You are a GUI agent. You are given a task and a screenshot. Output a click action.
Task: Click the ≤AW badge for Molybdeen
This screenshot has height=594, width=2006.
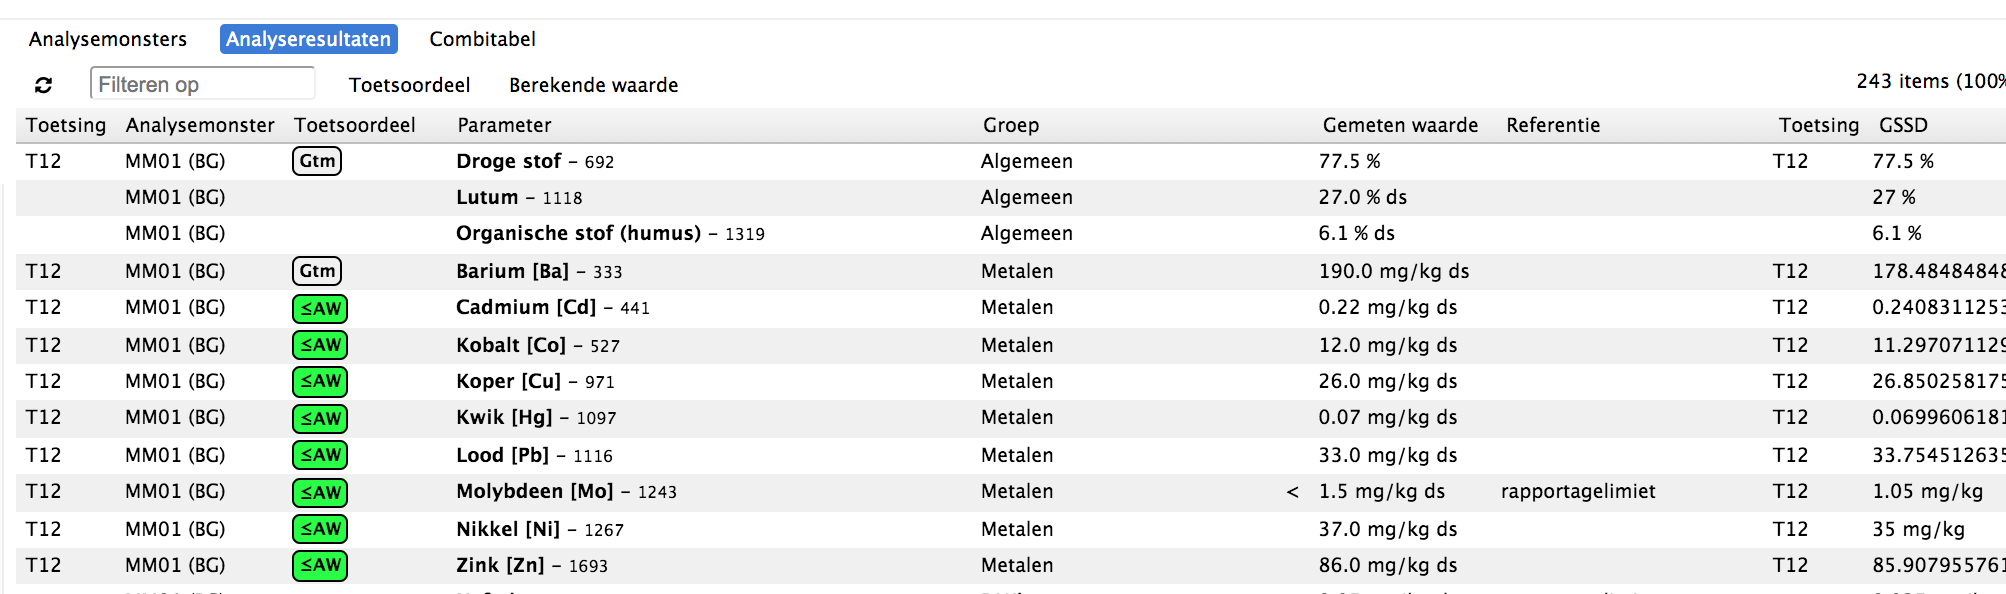(x=320, y=493)
